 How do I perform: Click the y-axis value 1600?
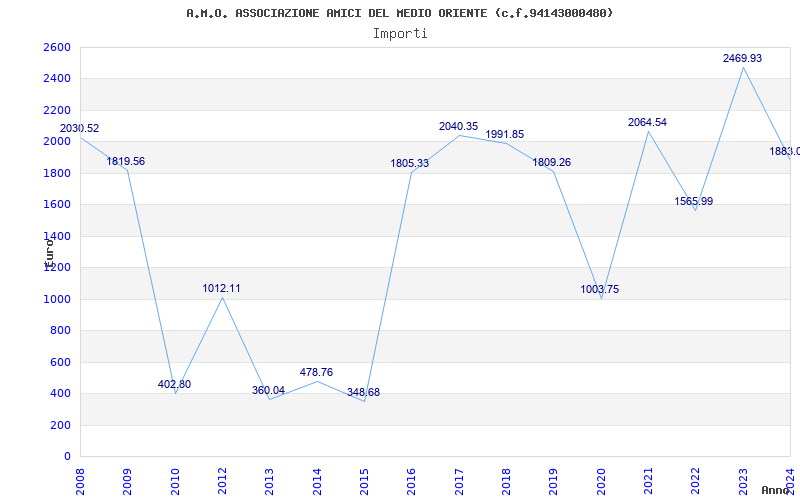(57, 205)
